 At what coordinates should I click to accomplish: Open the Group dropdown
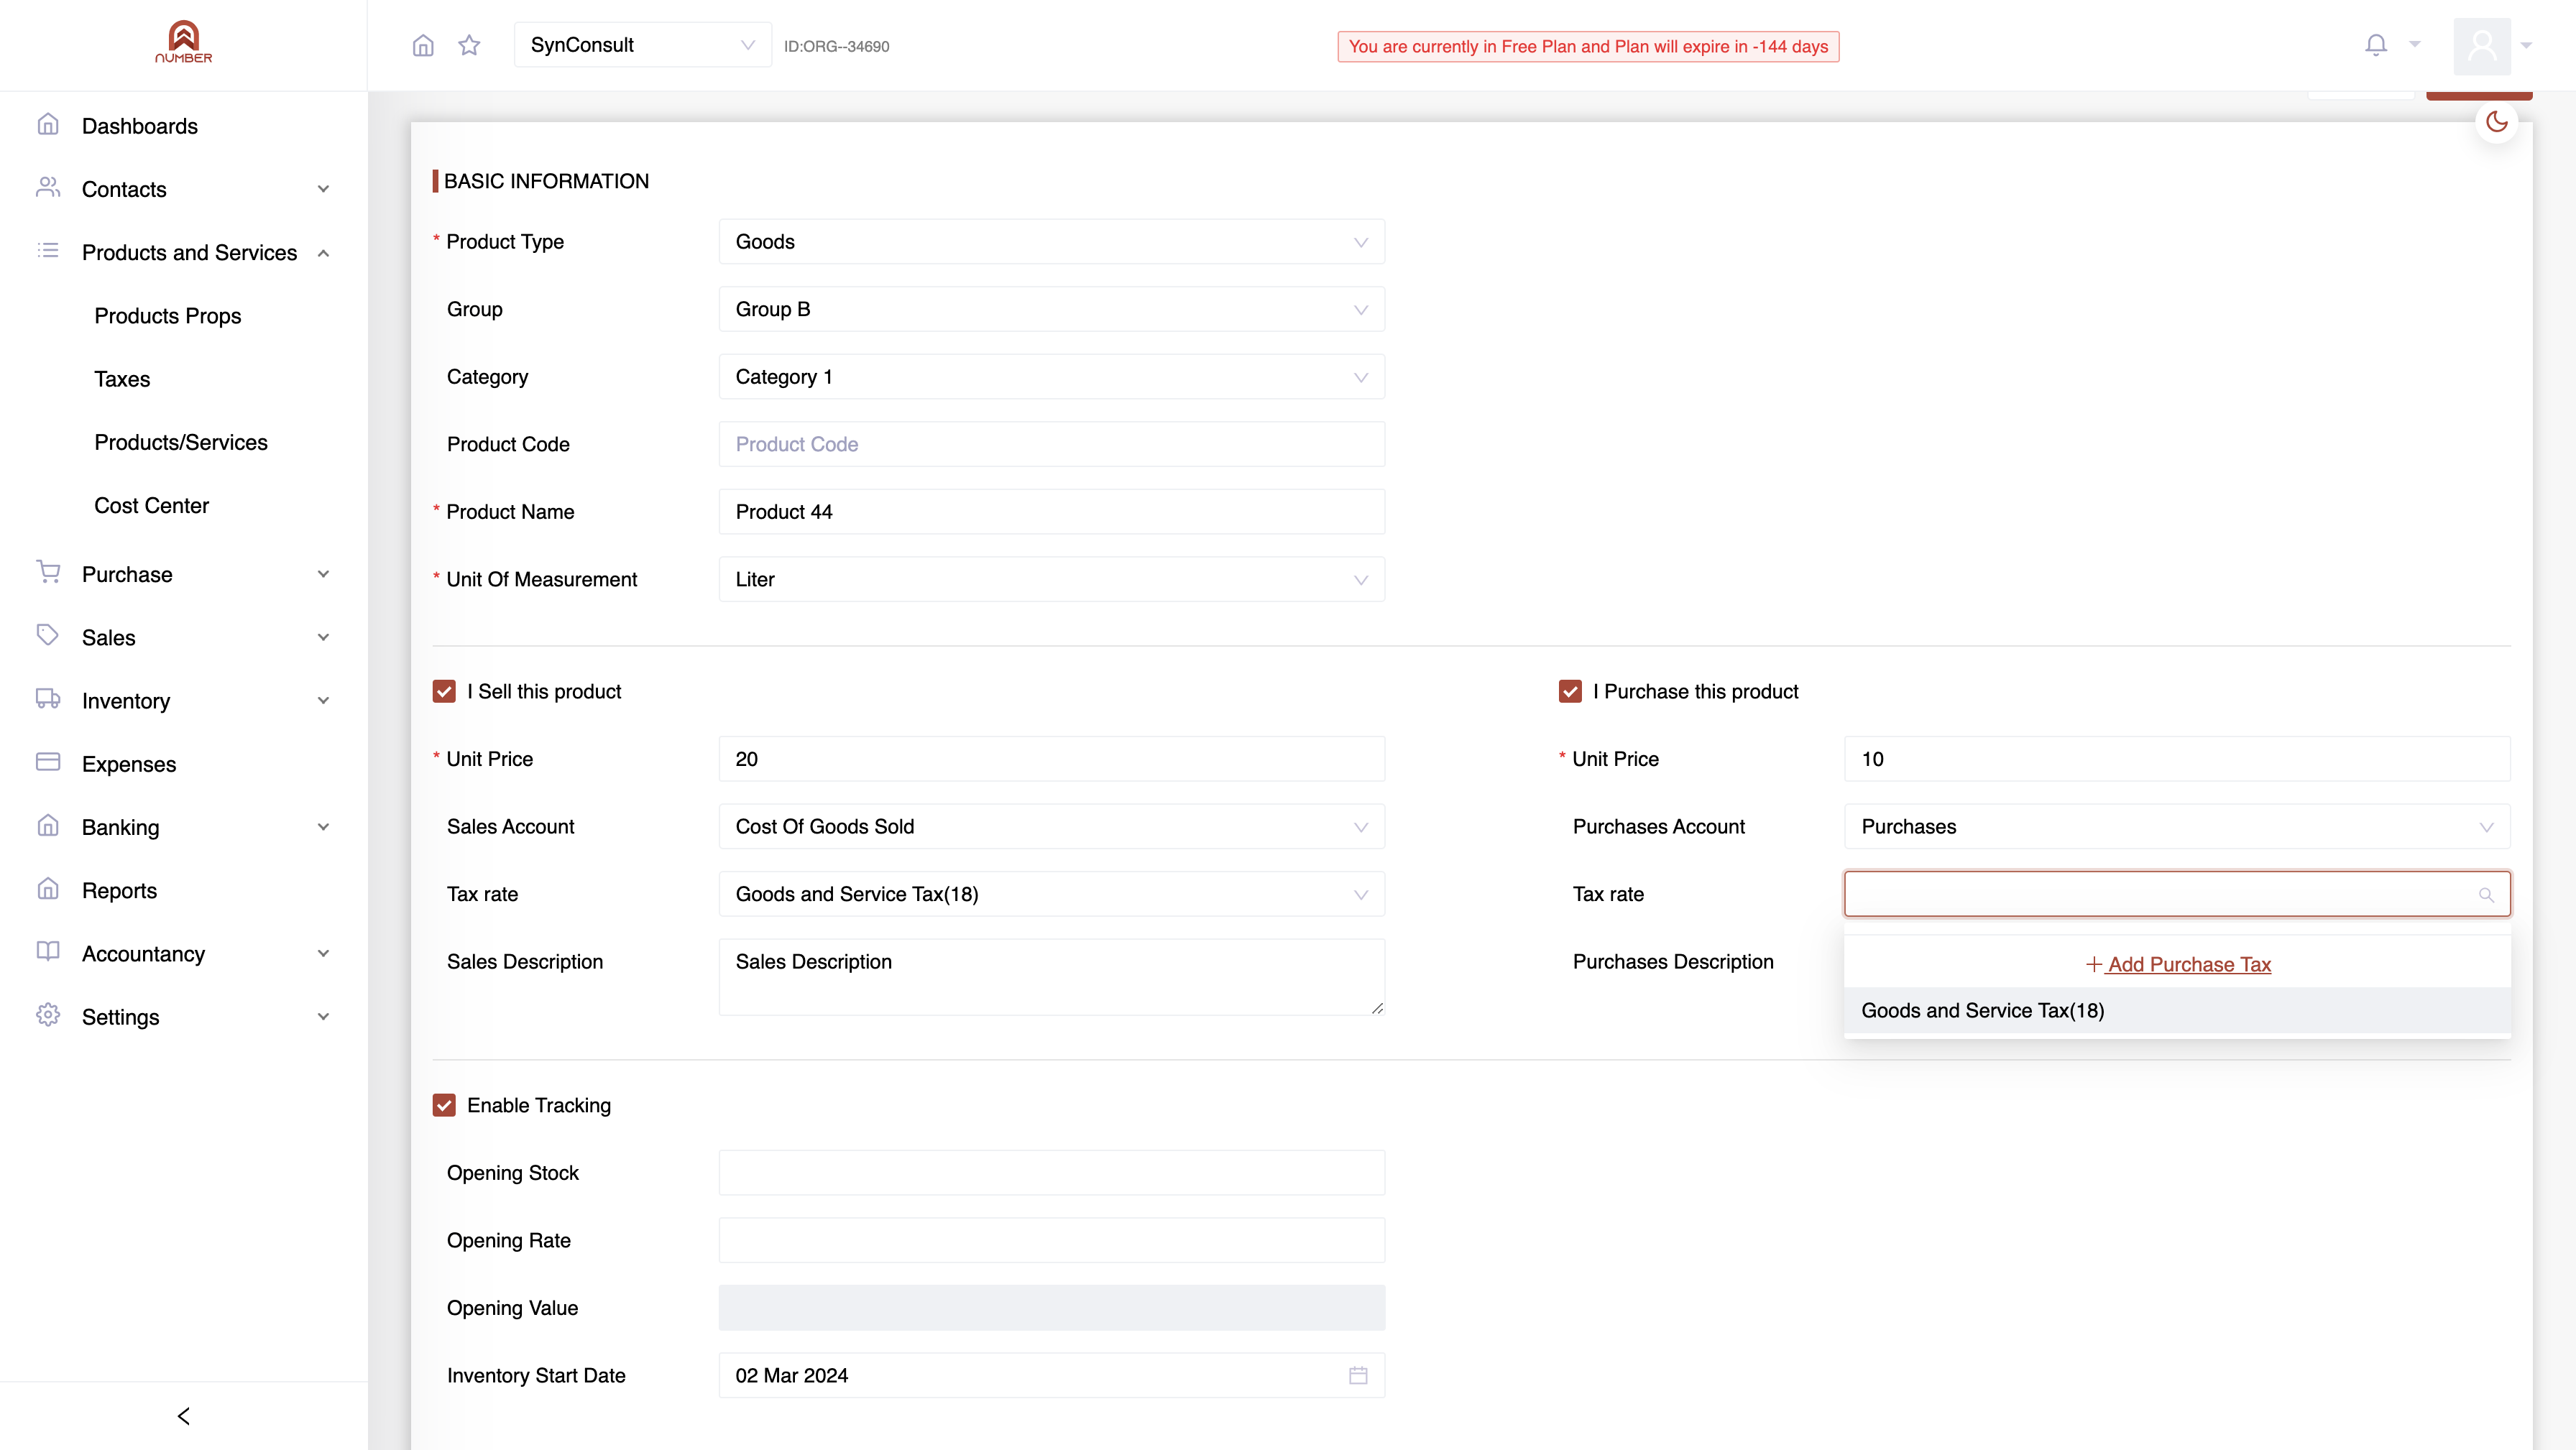[x=1051, y=309]
